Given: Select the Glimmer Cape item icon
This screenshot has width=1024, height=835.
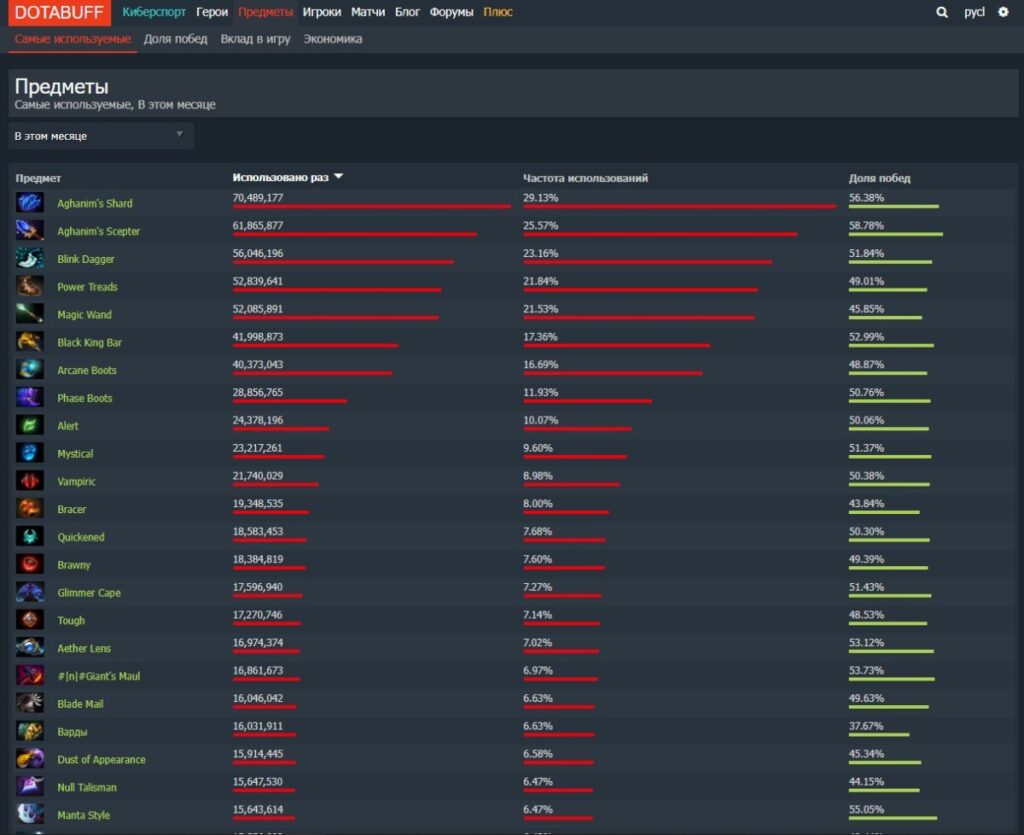Looking at the screenshot, I should [29, 593].
